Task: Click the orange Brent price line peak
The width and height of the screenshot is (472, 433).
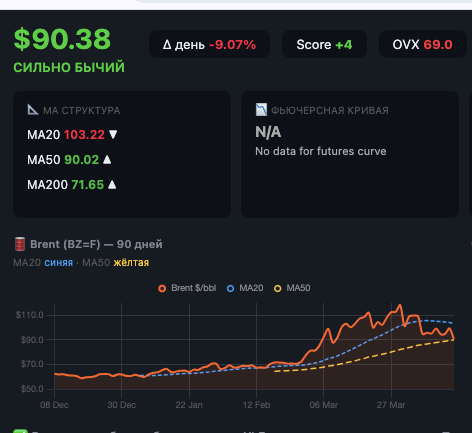Action: tap(400, 305)
